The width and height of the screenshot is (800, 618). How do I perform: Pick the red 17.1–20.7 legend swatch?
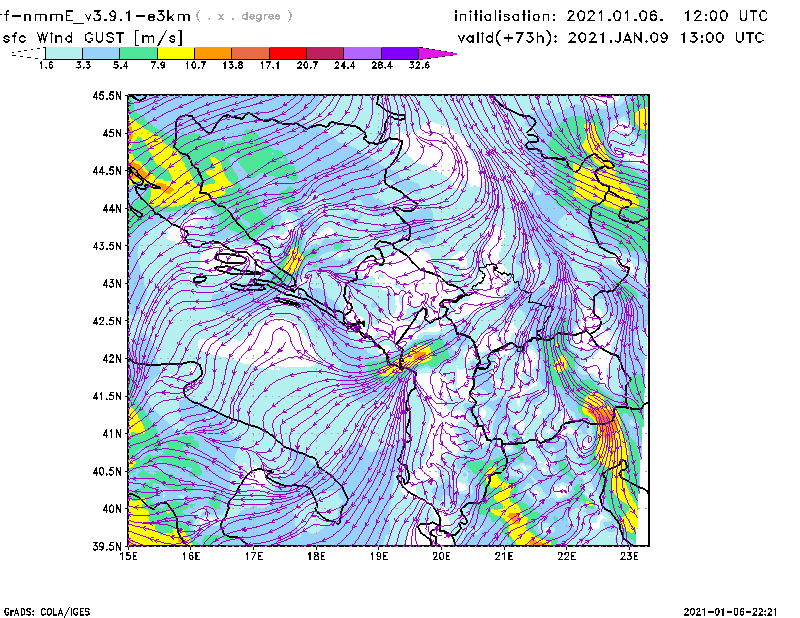click(x=288, y=53)
